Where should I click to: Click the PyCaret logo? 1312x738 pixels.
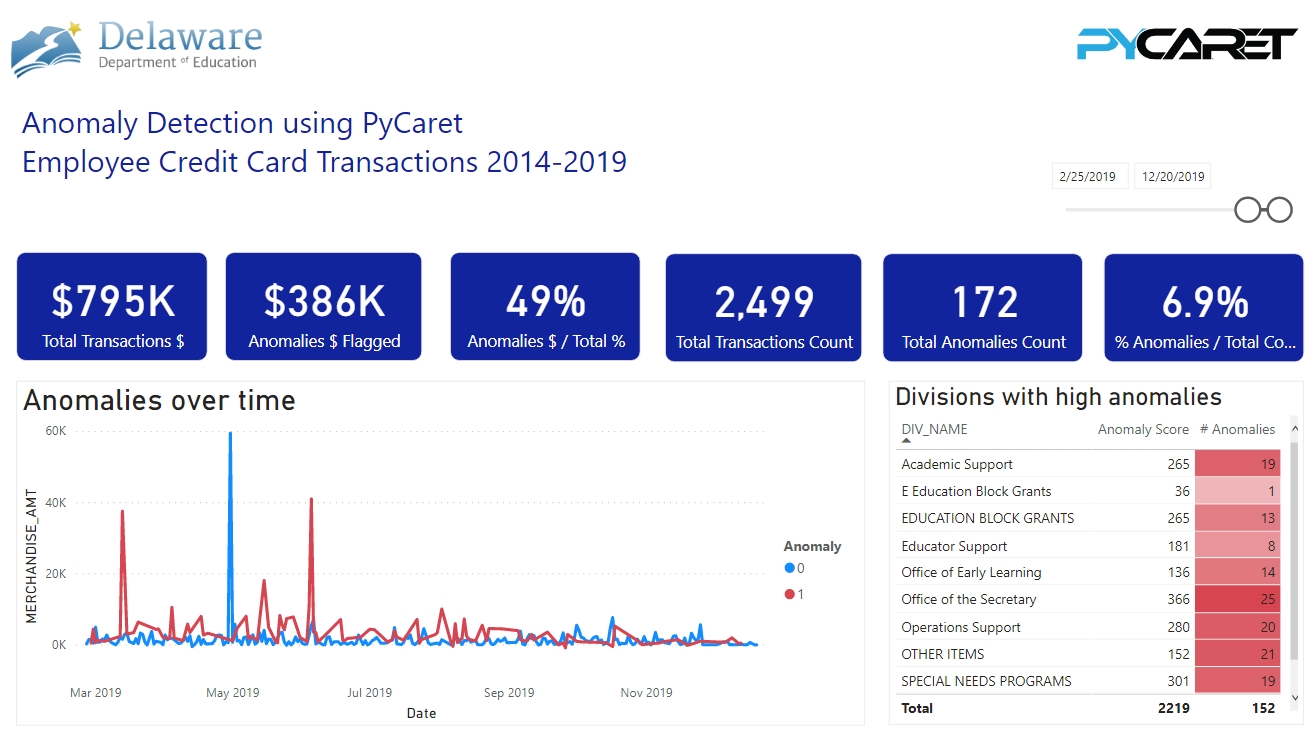click(1186, 44)
